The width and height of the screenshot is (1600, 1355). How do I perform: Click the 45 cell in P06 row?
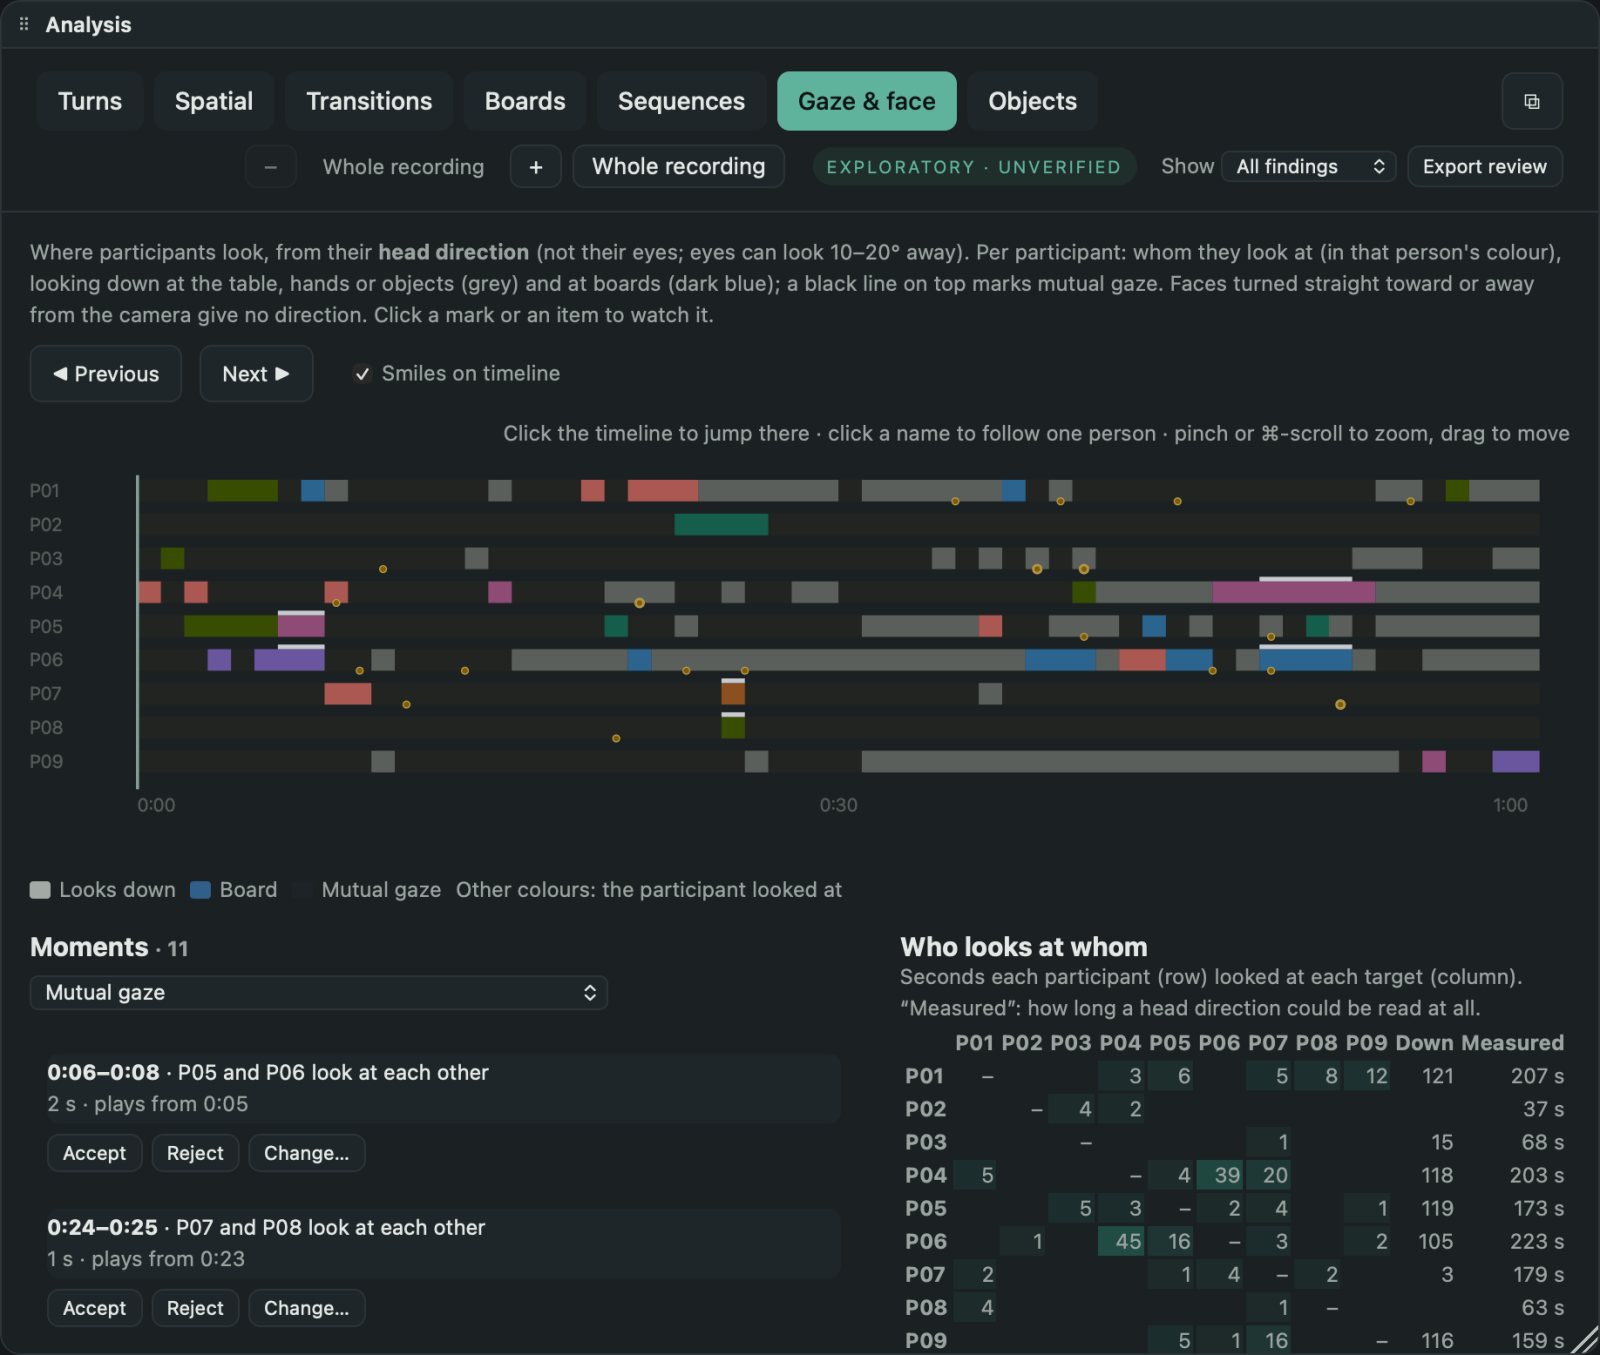point(1121,1241)
